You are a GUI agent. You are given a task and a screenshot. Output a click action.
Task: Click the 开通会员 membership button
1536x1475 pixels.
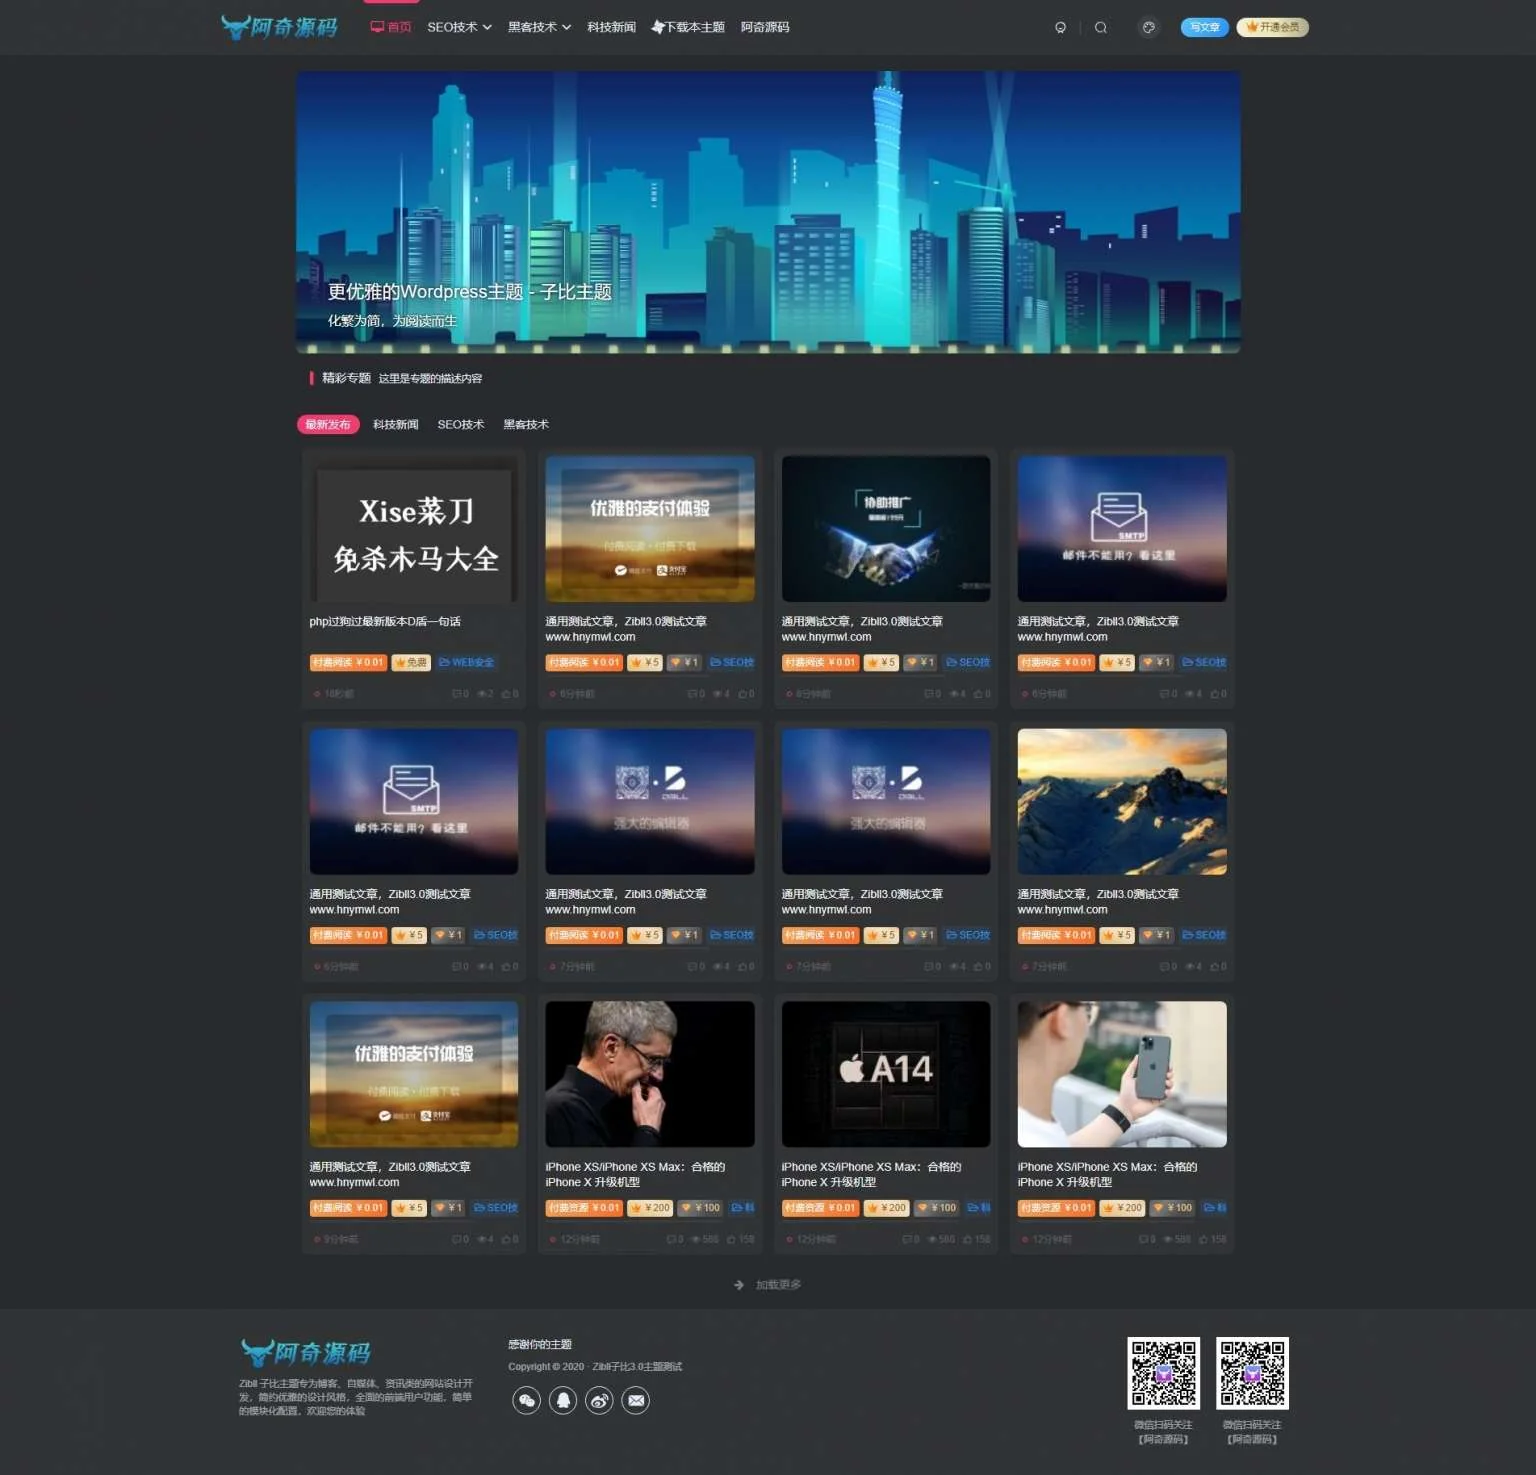pyautogui.click(x=1272, y=27)
